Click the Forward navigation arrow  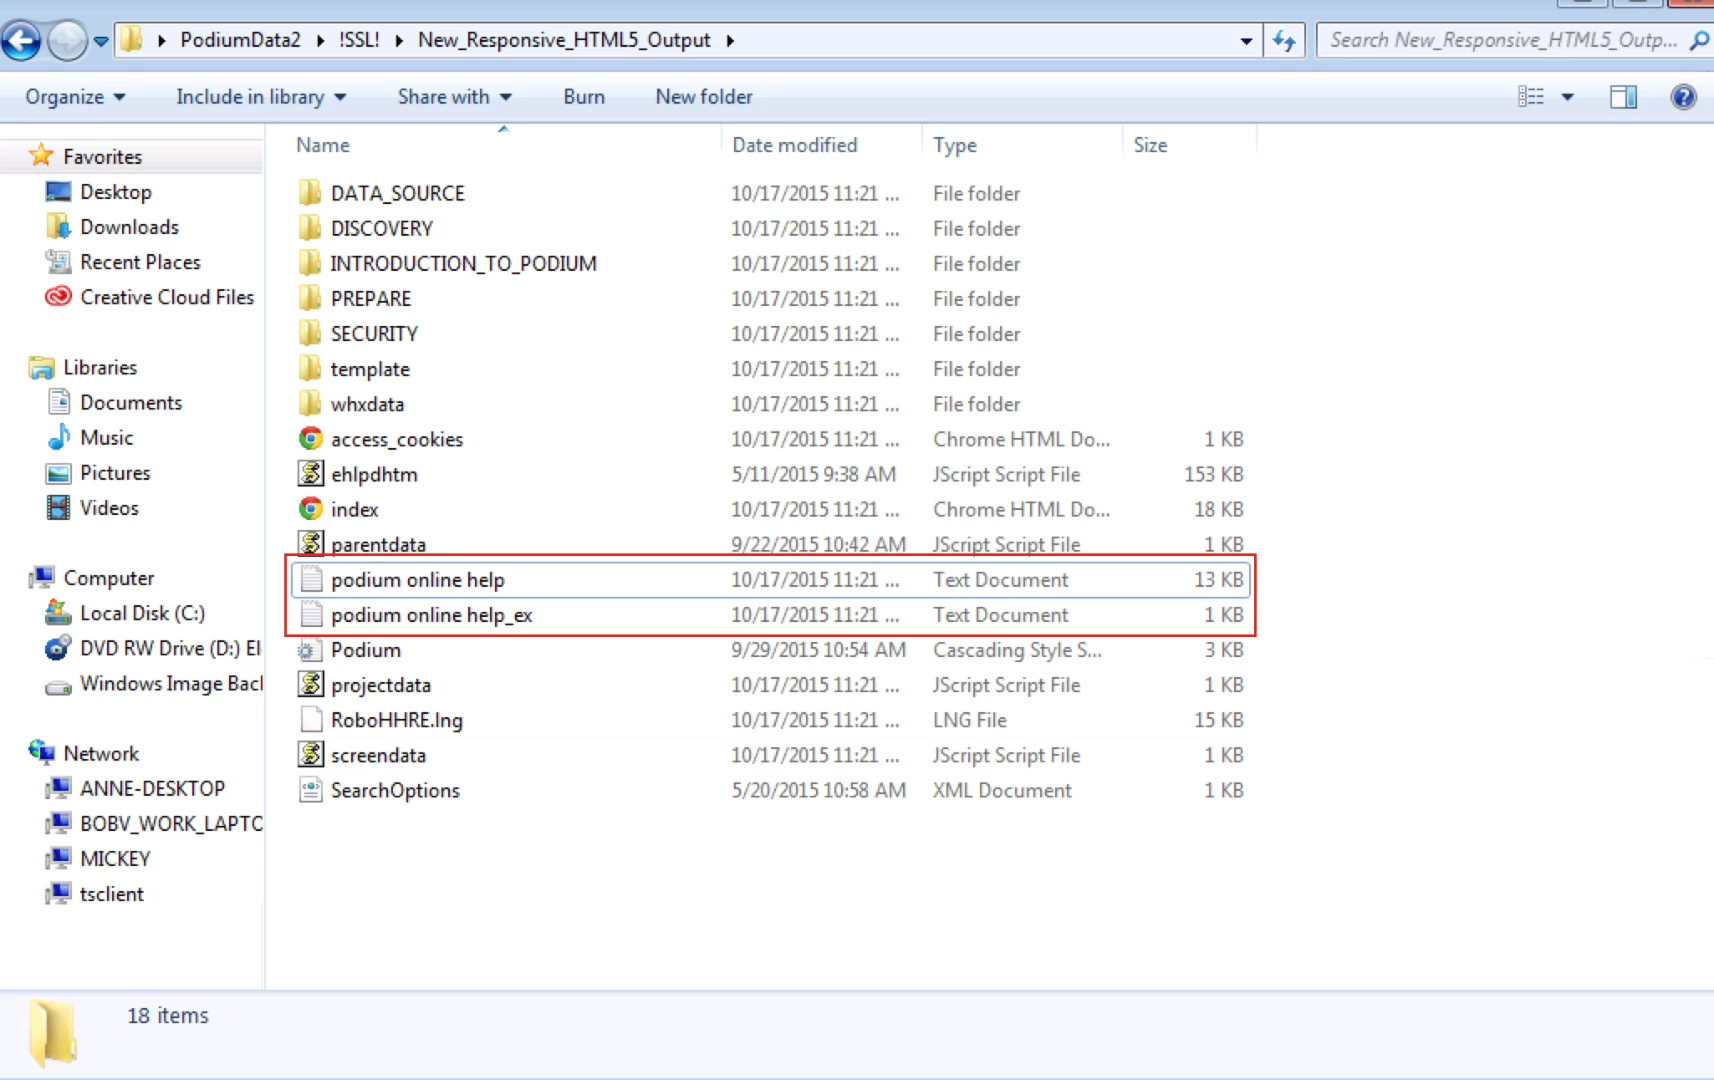[x=67, y=41]
